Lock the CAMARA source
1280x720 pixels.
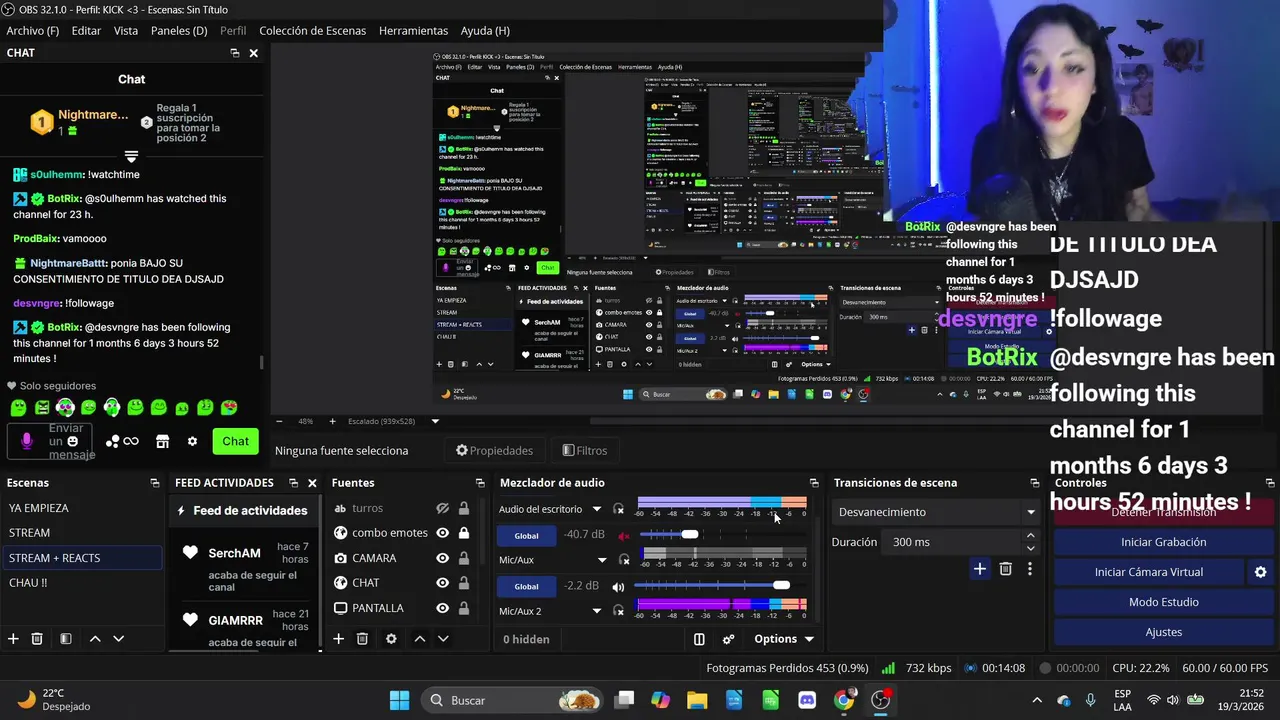tap(464, 558)
